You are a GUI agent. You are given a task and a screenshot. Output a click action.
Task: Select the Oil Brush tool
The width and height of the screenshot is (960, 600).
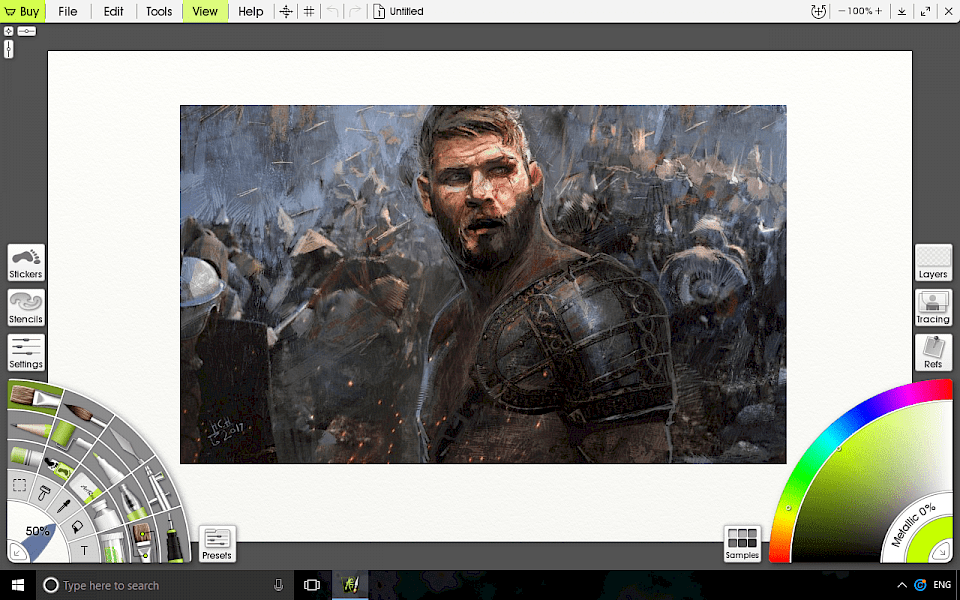click(x=36, y=399)
